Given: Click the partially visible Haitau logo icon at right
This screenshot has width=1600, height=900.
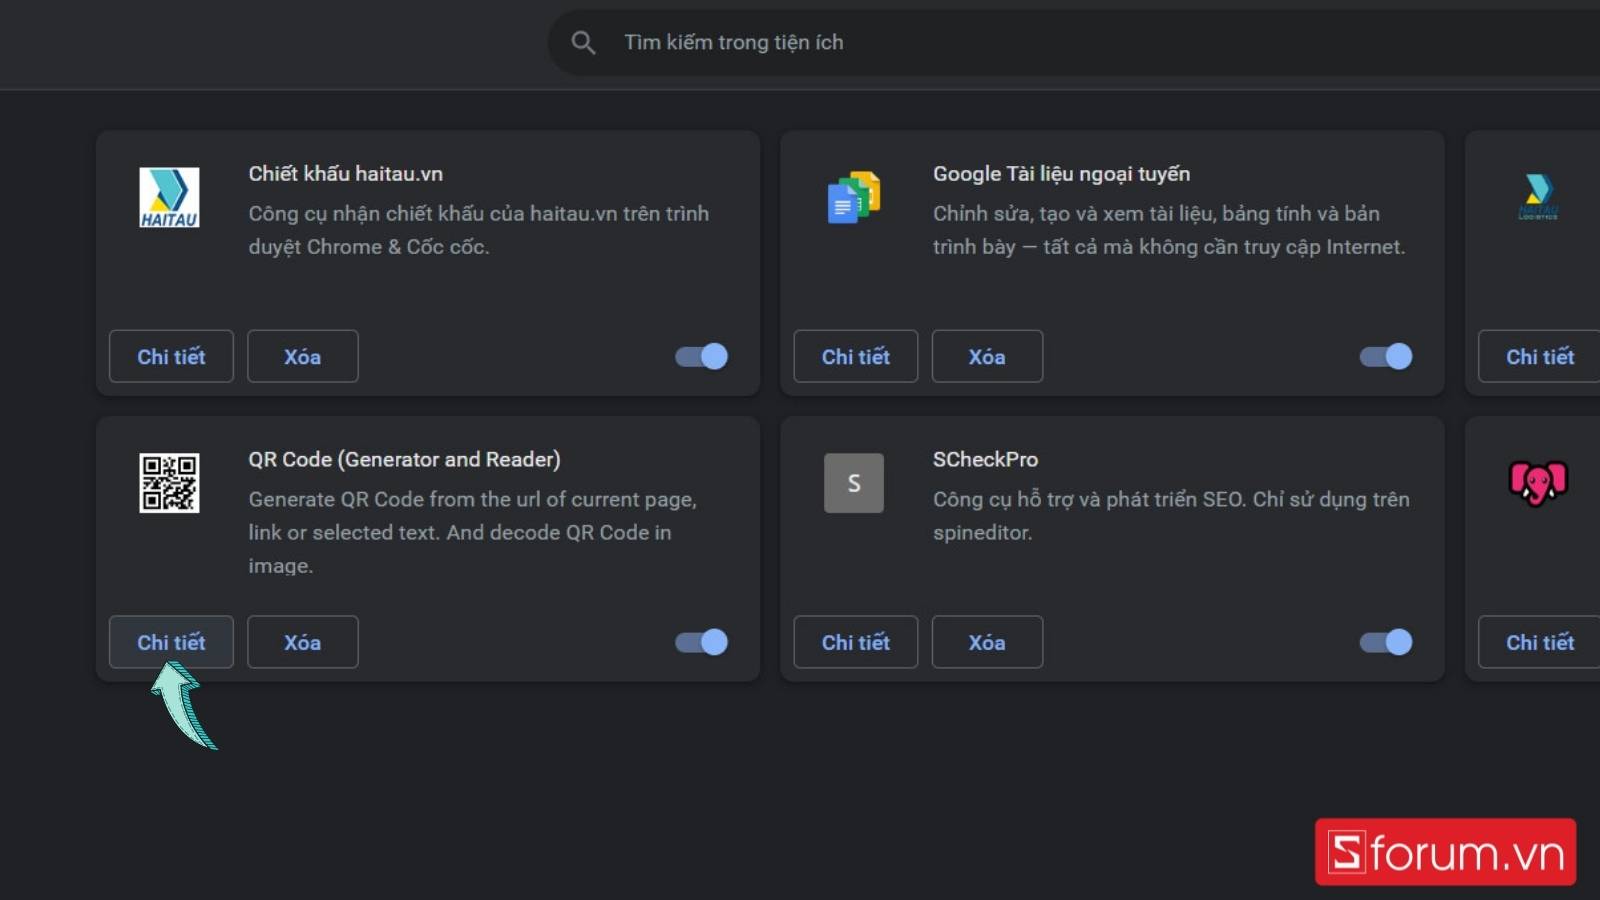Looking at the screenshot, I should coord(1538,197).
